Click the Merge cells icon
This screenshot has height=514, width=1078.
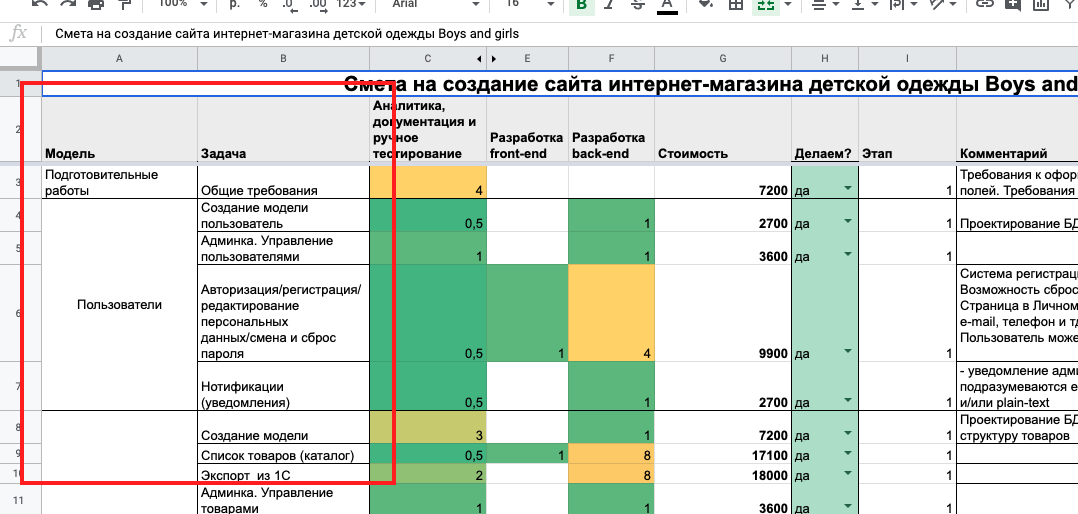pos(766,4)
